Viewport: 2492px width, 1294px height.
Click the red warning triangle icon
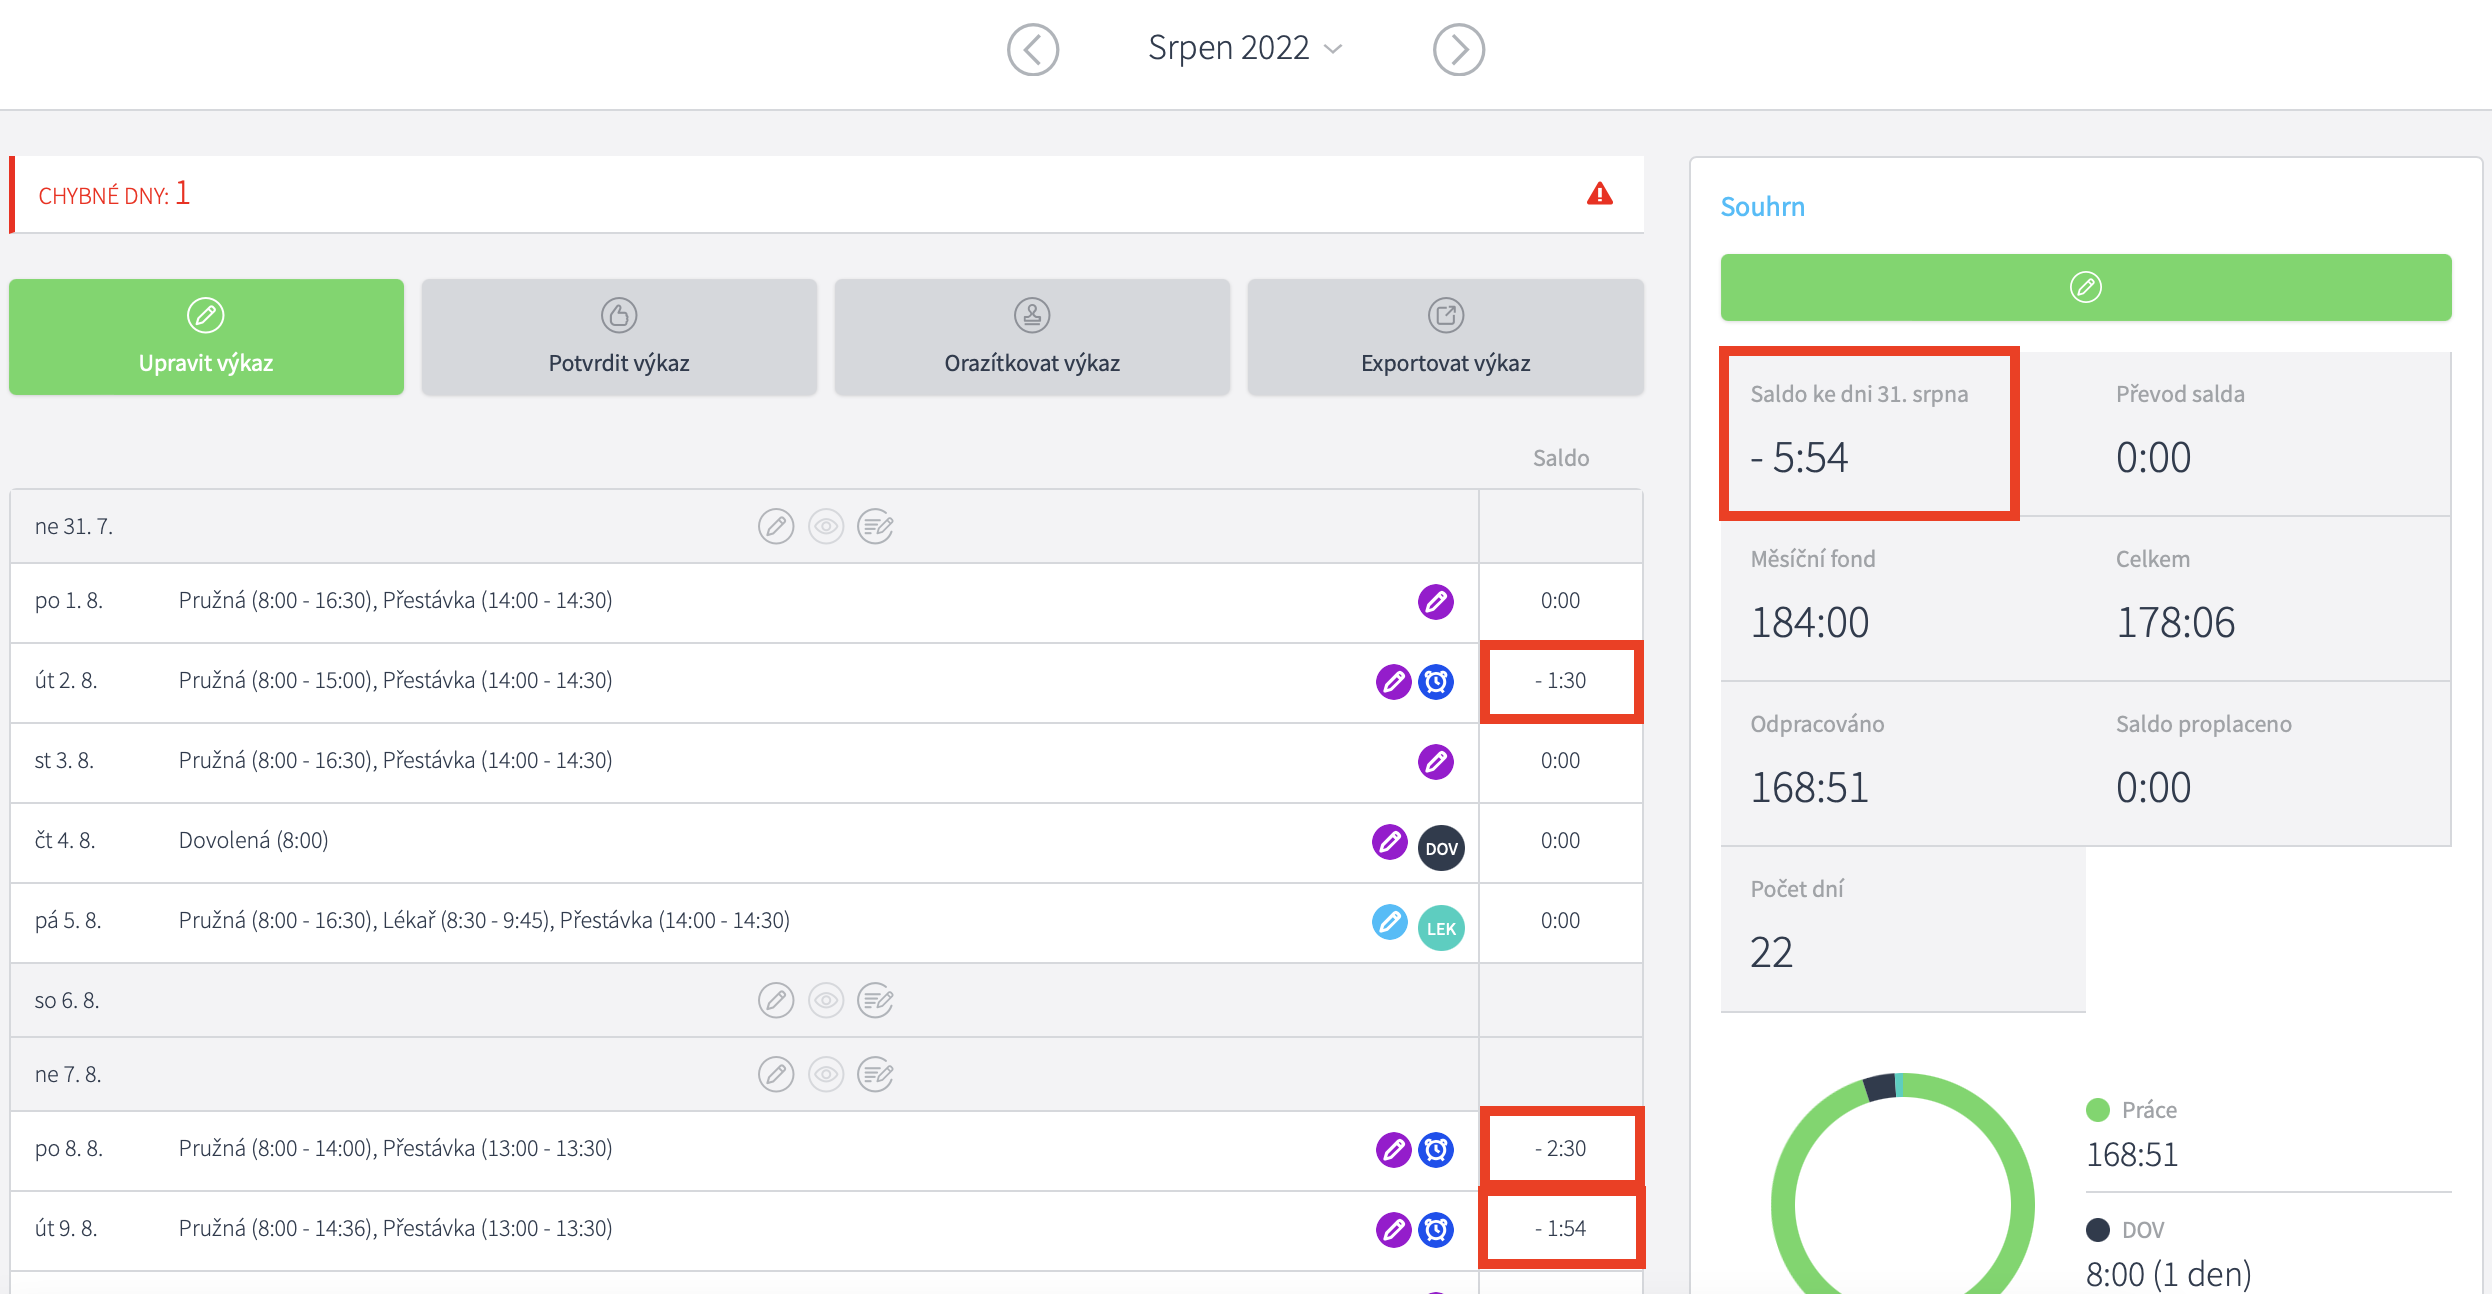pos(1599,194)
